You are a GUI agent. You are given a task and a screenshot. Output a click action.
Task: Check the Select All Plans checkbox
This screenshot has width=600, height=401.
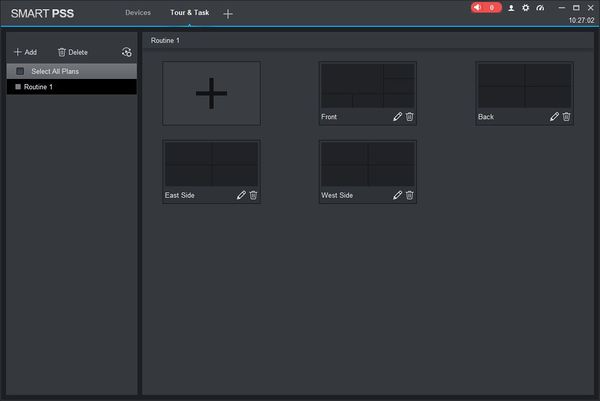coord(20,71)
